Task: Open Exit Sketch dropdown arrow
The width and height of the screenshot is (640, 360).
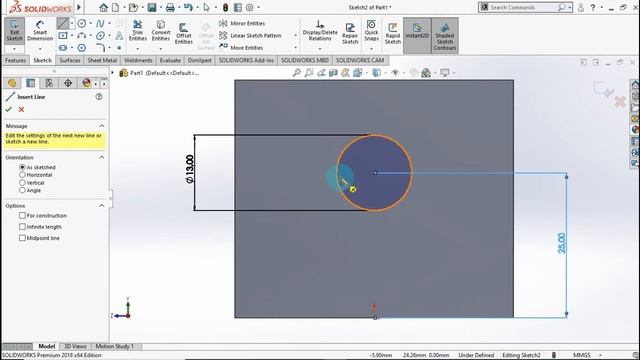Action: tap(14, 49)
